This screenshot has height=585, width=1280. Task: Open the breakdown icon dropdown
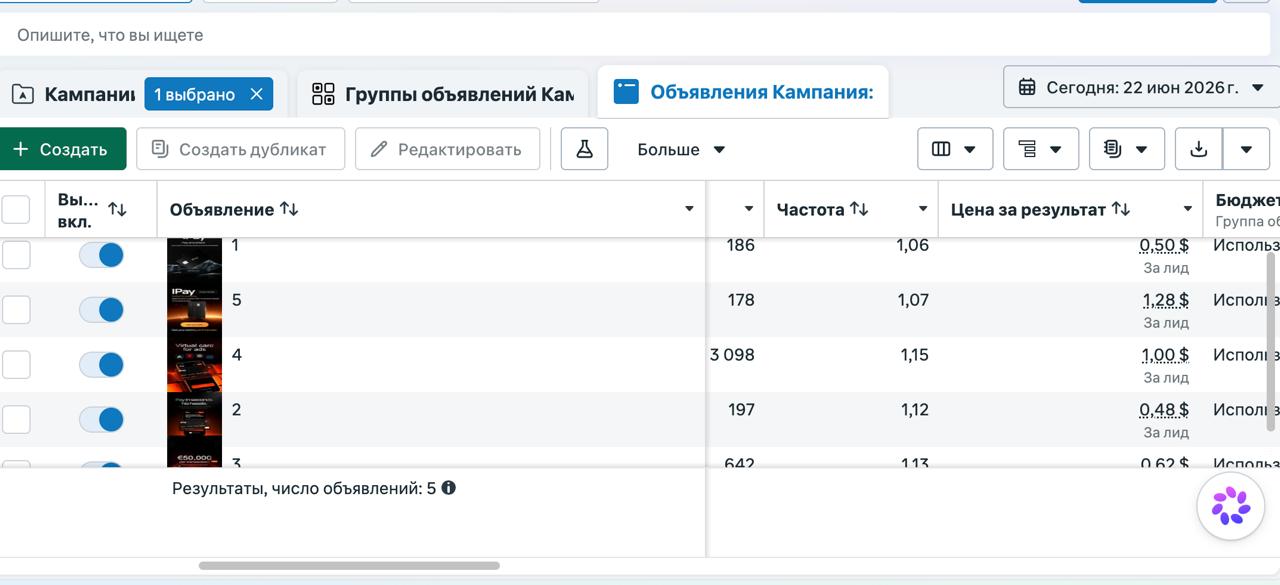(x=1040, y=149)
